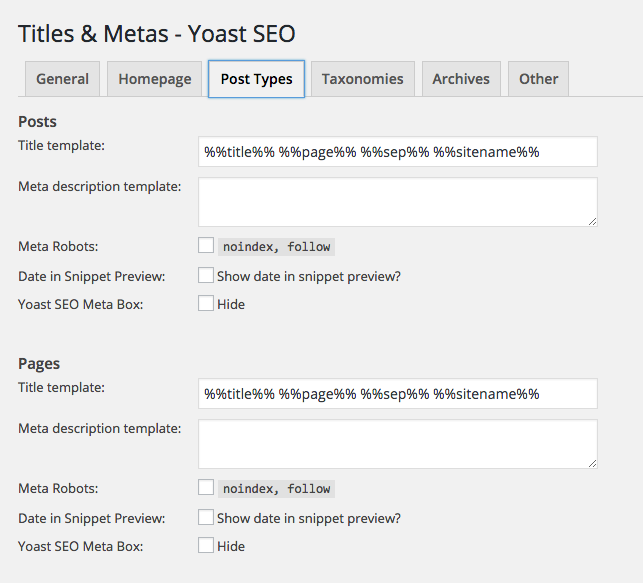Click 'Date in Snippet Preview:' label under Posts
The width and height of the screenshot is (643, 583).
[91, 276]
